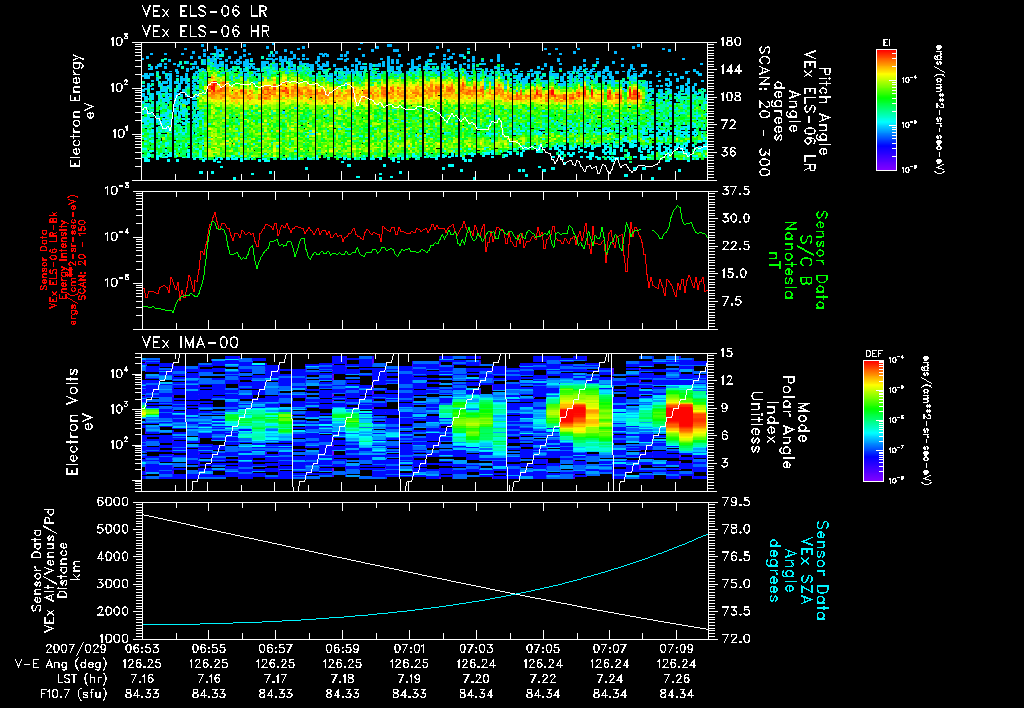Click the 79.5 SZA degrees tick label
Viewport: 1024px width, 708px height.
coord(735,502)
